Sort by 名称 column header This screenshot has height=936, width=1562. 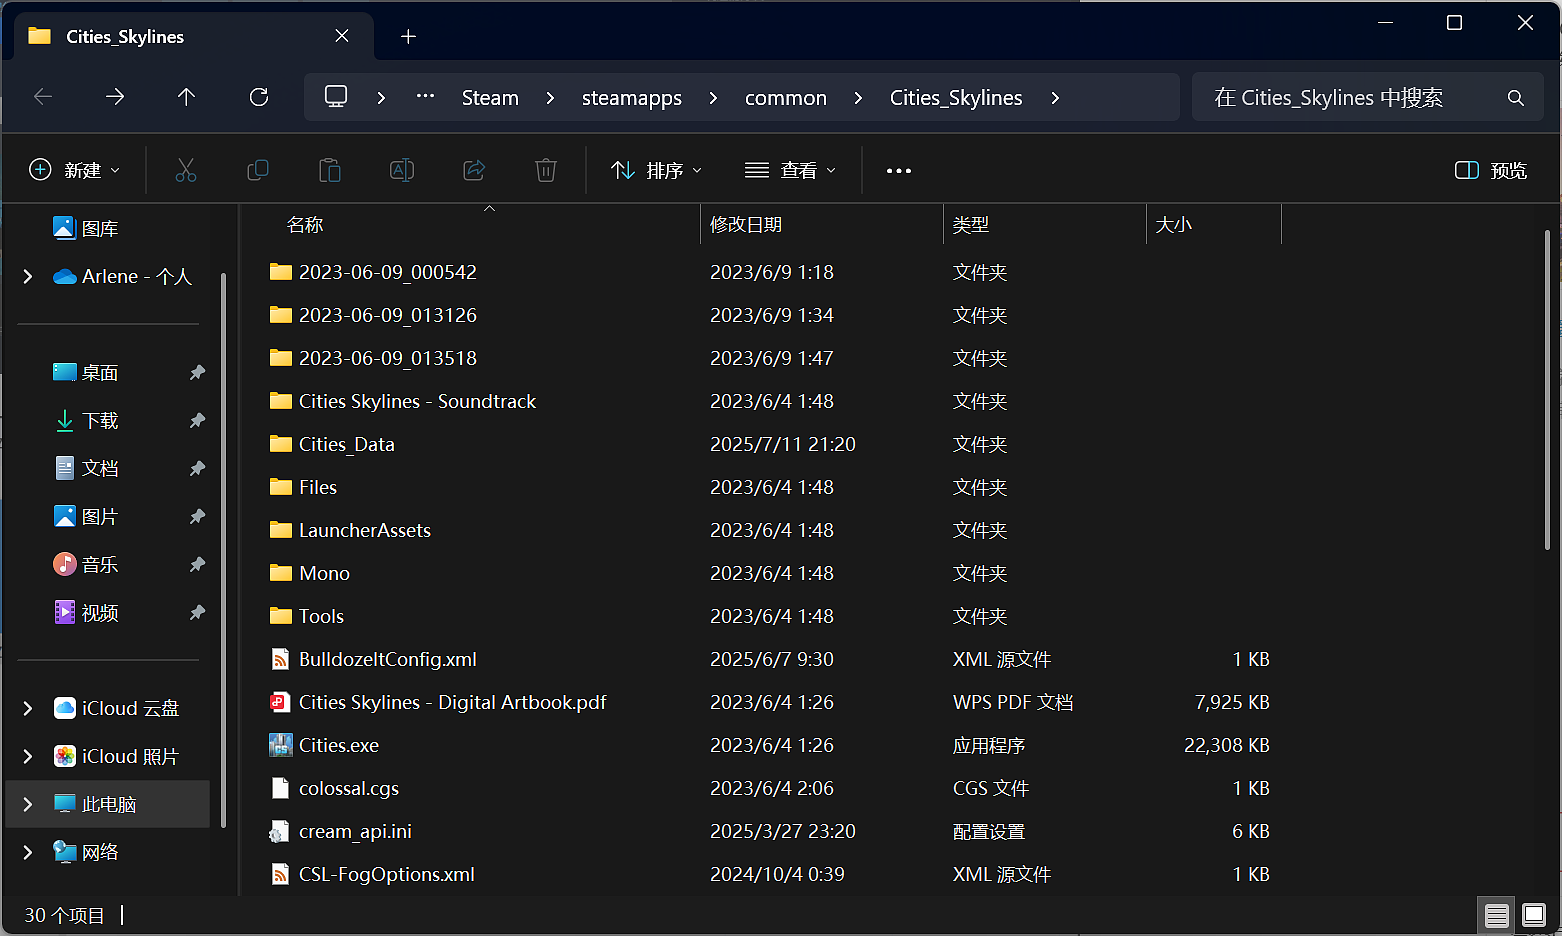pyautogui.click(x=470, y=225)
